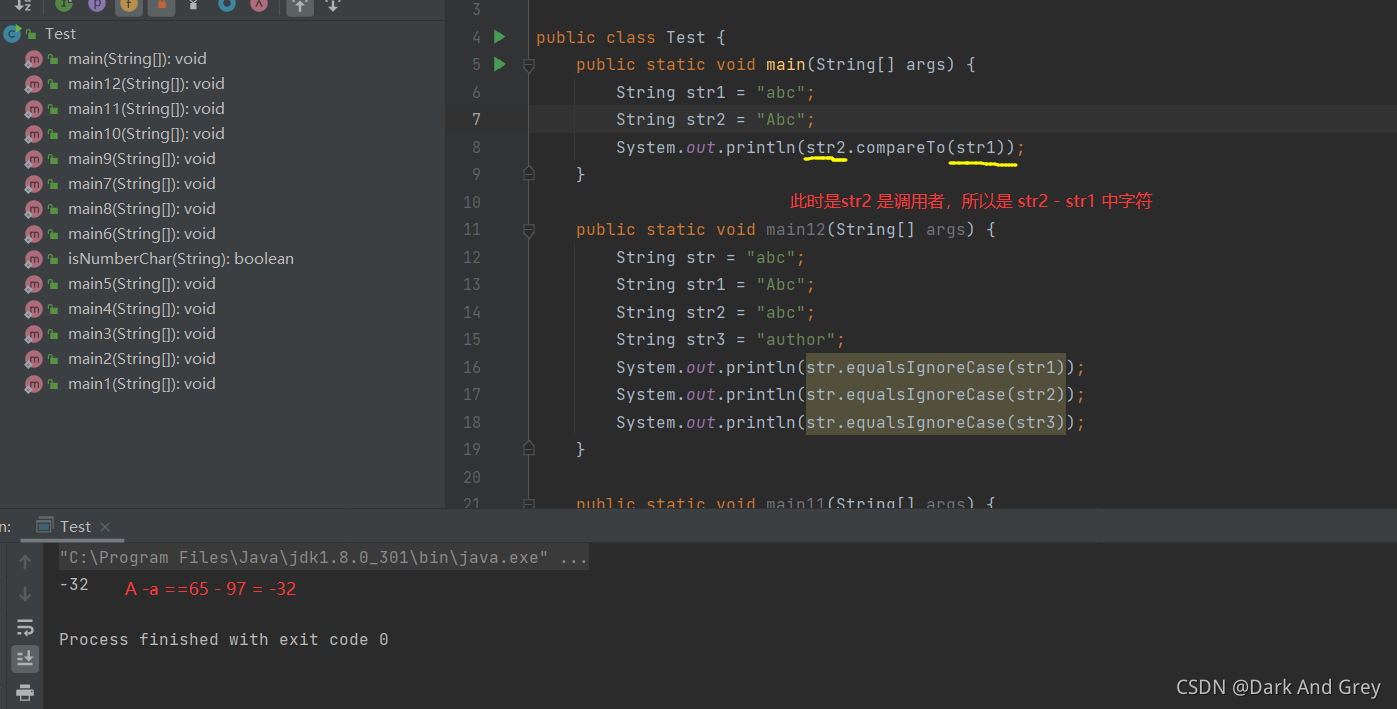Toggle Show Properties purple p icon
Image resolution: width=1397 pixels, height=709 pixels.
point(97,5)
